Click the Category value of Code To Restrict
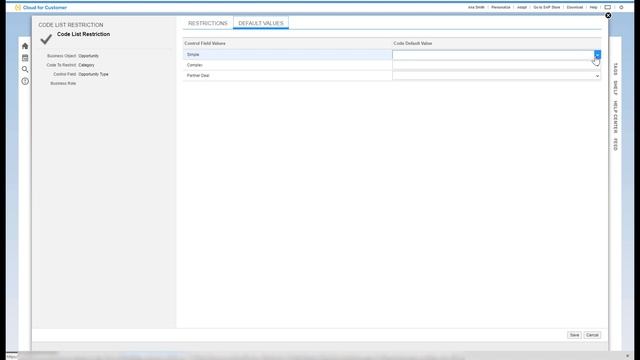The image size is (640, 360). [x=87, y=65]
